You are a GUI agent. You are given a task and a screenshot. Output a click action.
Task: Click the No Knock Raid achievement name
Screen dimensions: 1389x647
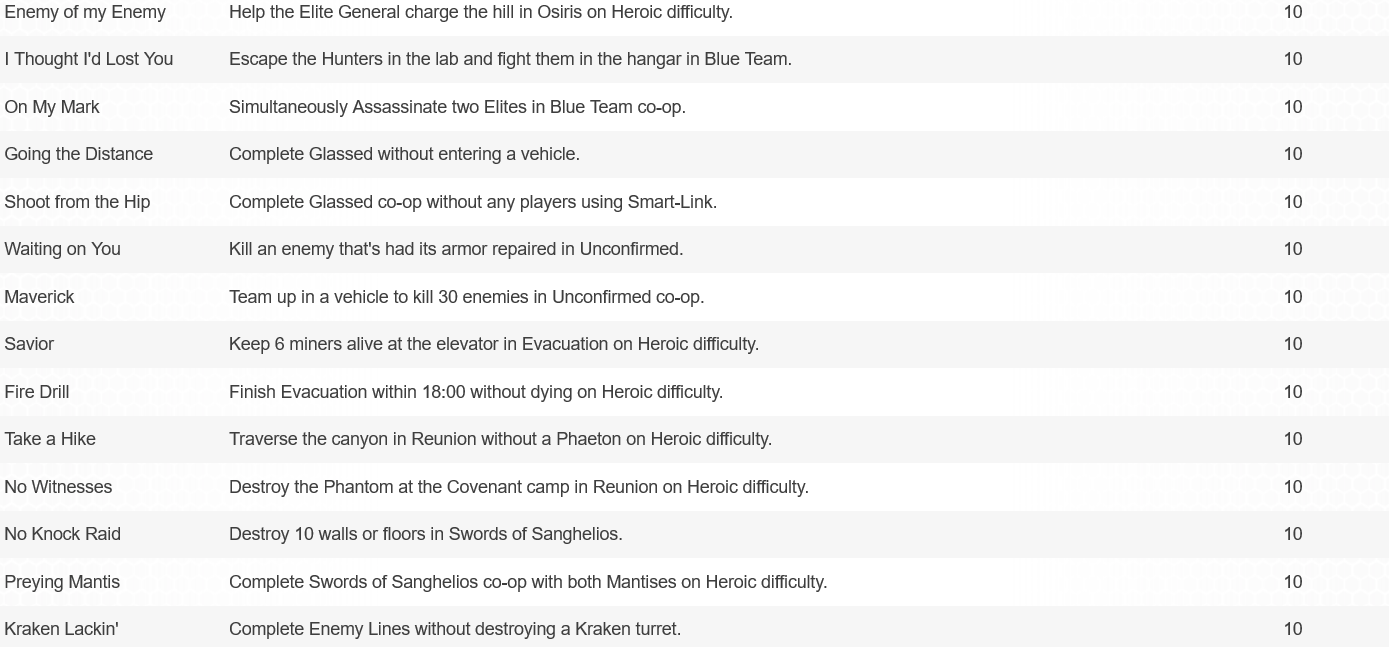point(63,534)
